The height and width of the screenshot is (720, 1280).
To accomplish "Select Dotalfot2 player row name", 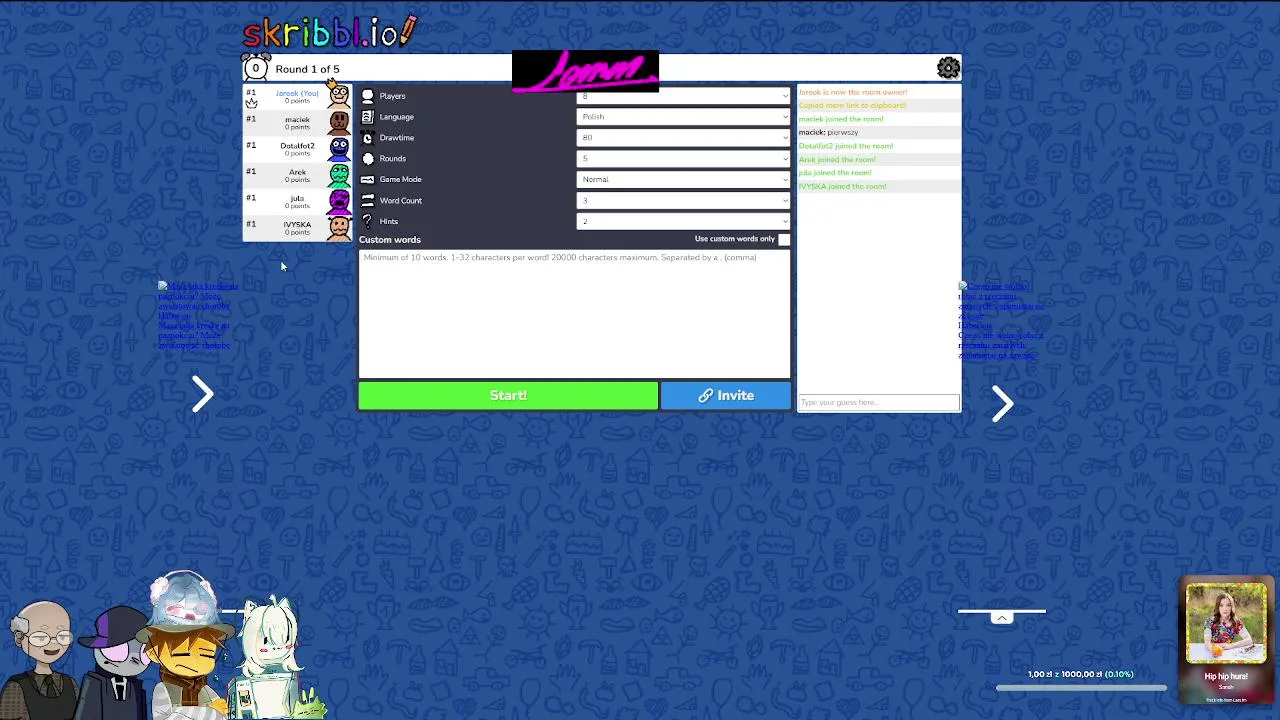I will (297, 145).
